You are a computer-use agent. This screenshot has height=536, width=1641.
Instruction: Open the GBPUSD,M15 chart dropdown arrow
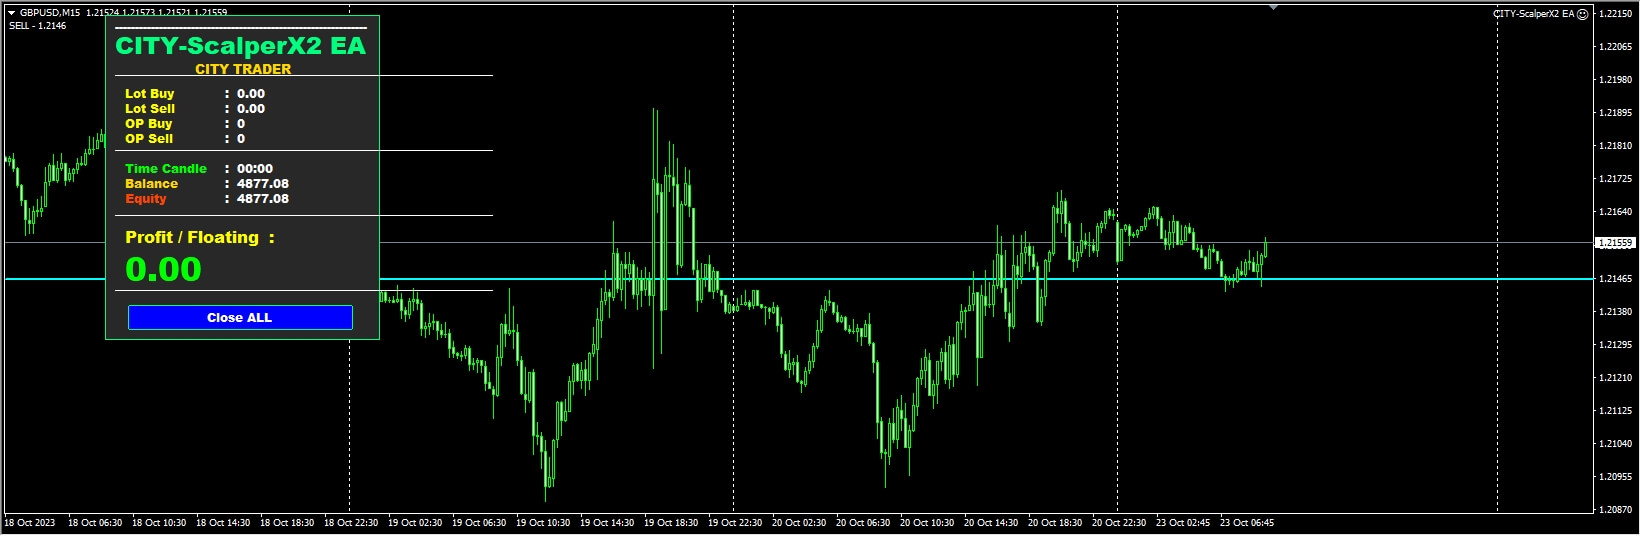click(x=11, y=13)
